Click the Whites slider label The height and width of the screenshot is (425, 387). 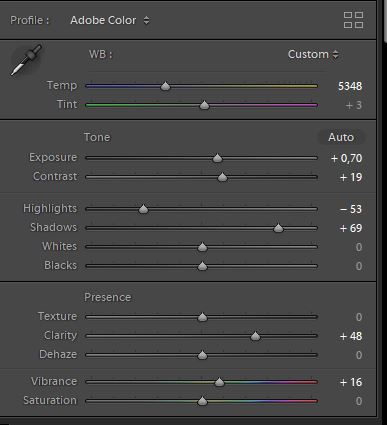click(x=59, y=246)
